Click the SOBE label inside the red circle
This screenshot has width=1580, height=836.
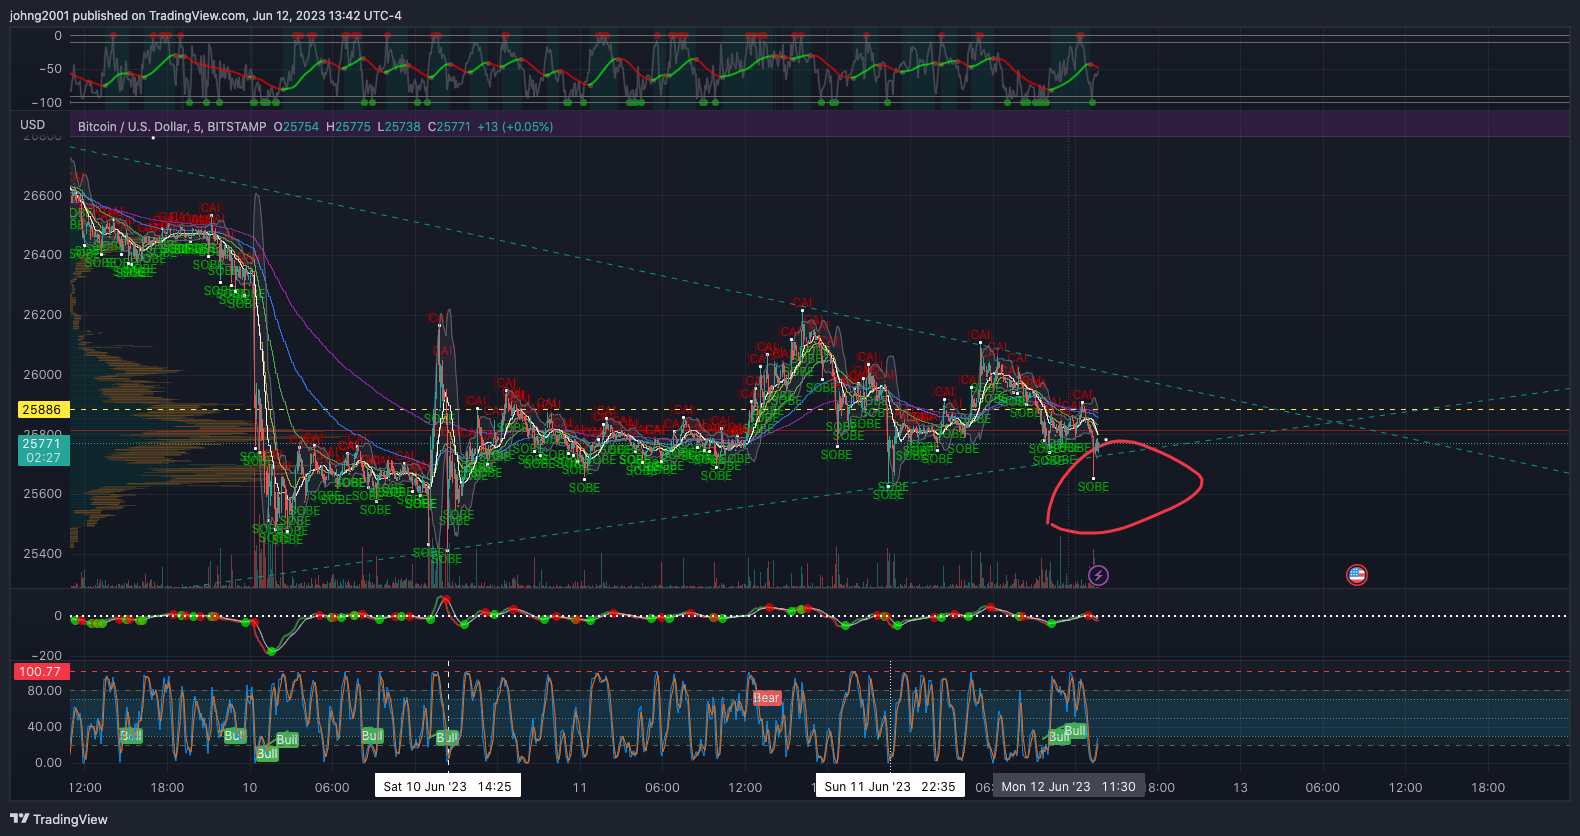[1093, 487]
